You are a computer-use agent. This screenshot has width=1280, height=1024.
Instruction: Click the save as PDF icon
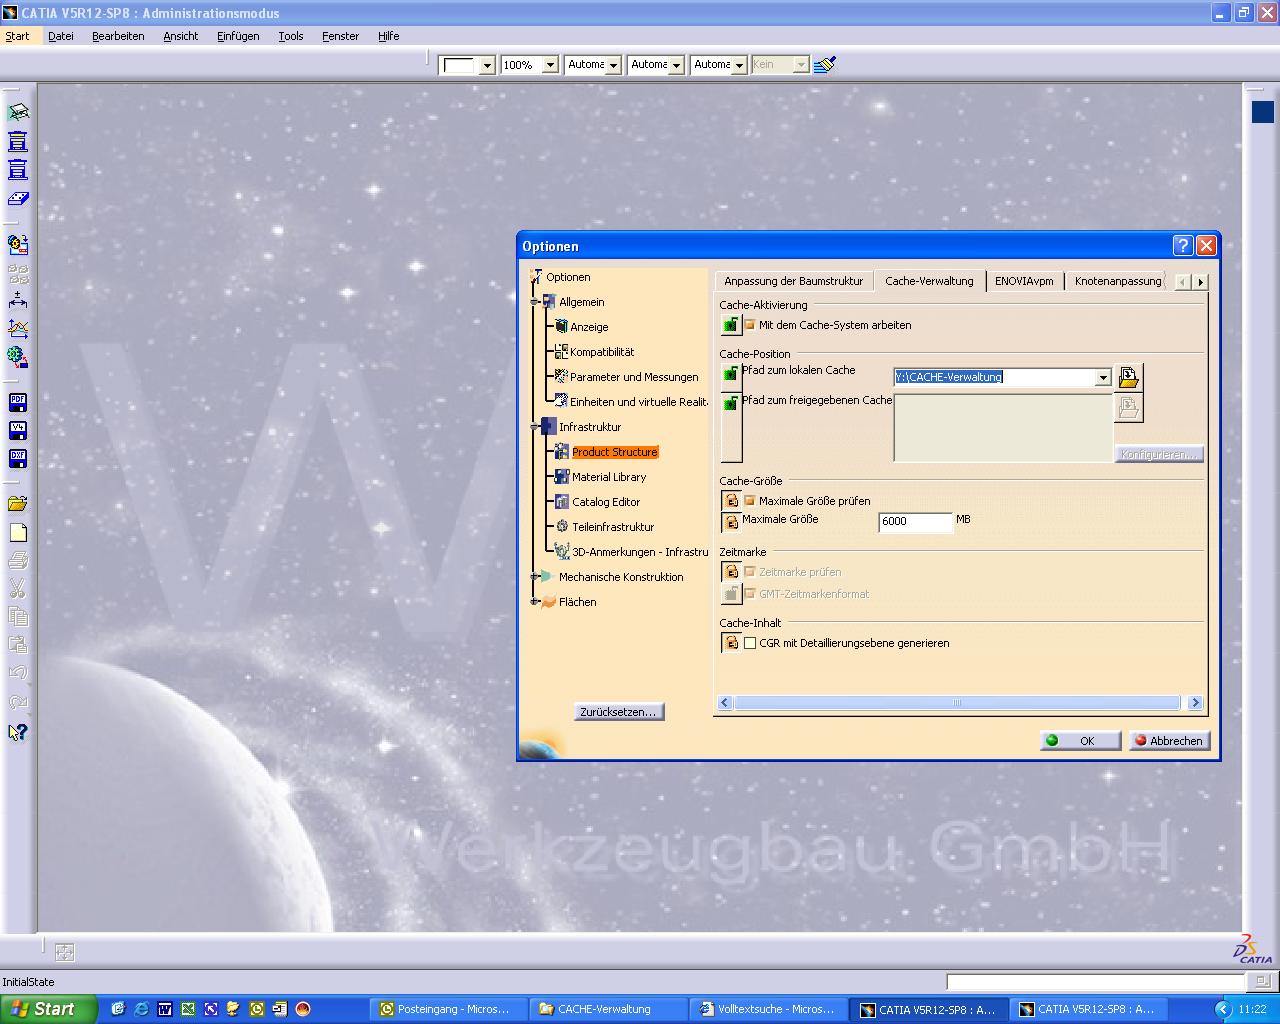click(18, 403)
